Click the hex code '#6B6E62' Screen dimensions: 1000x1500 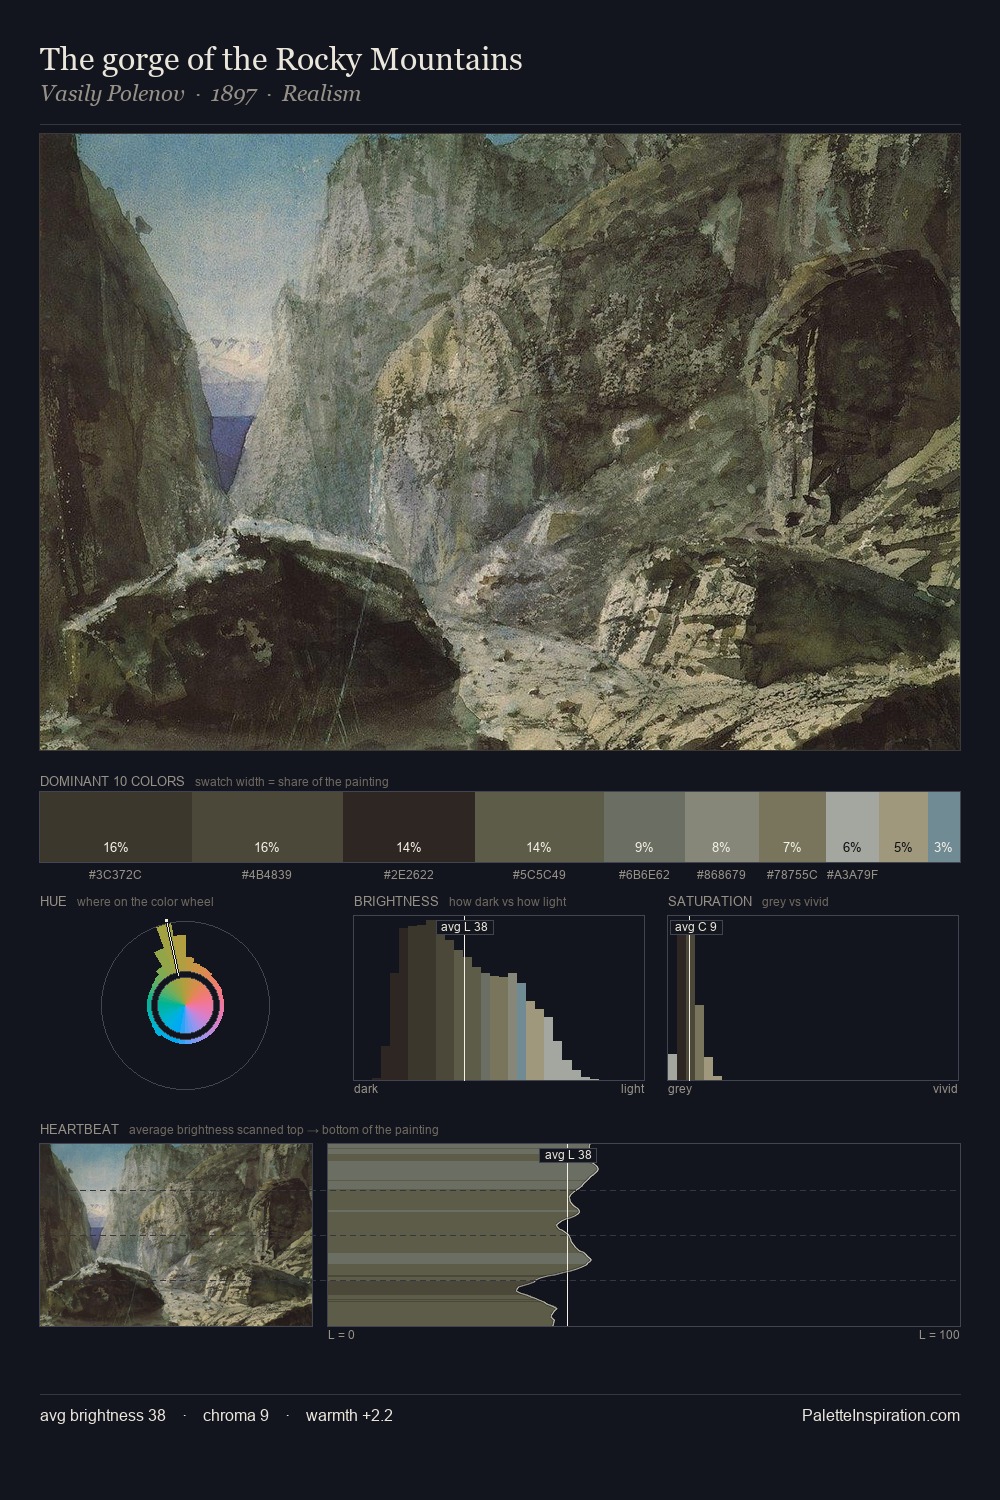644,875
